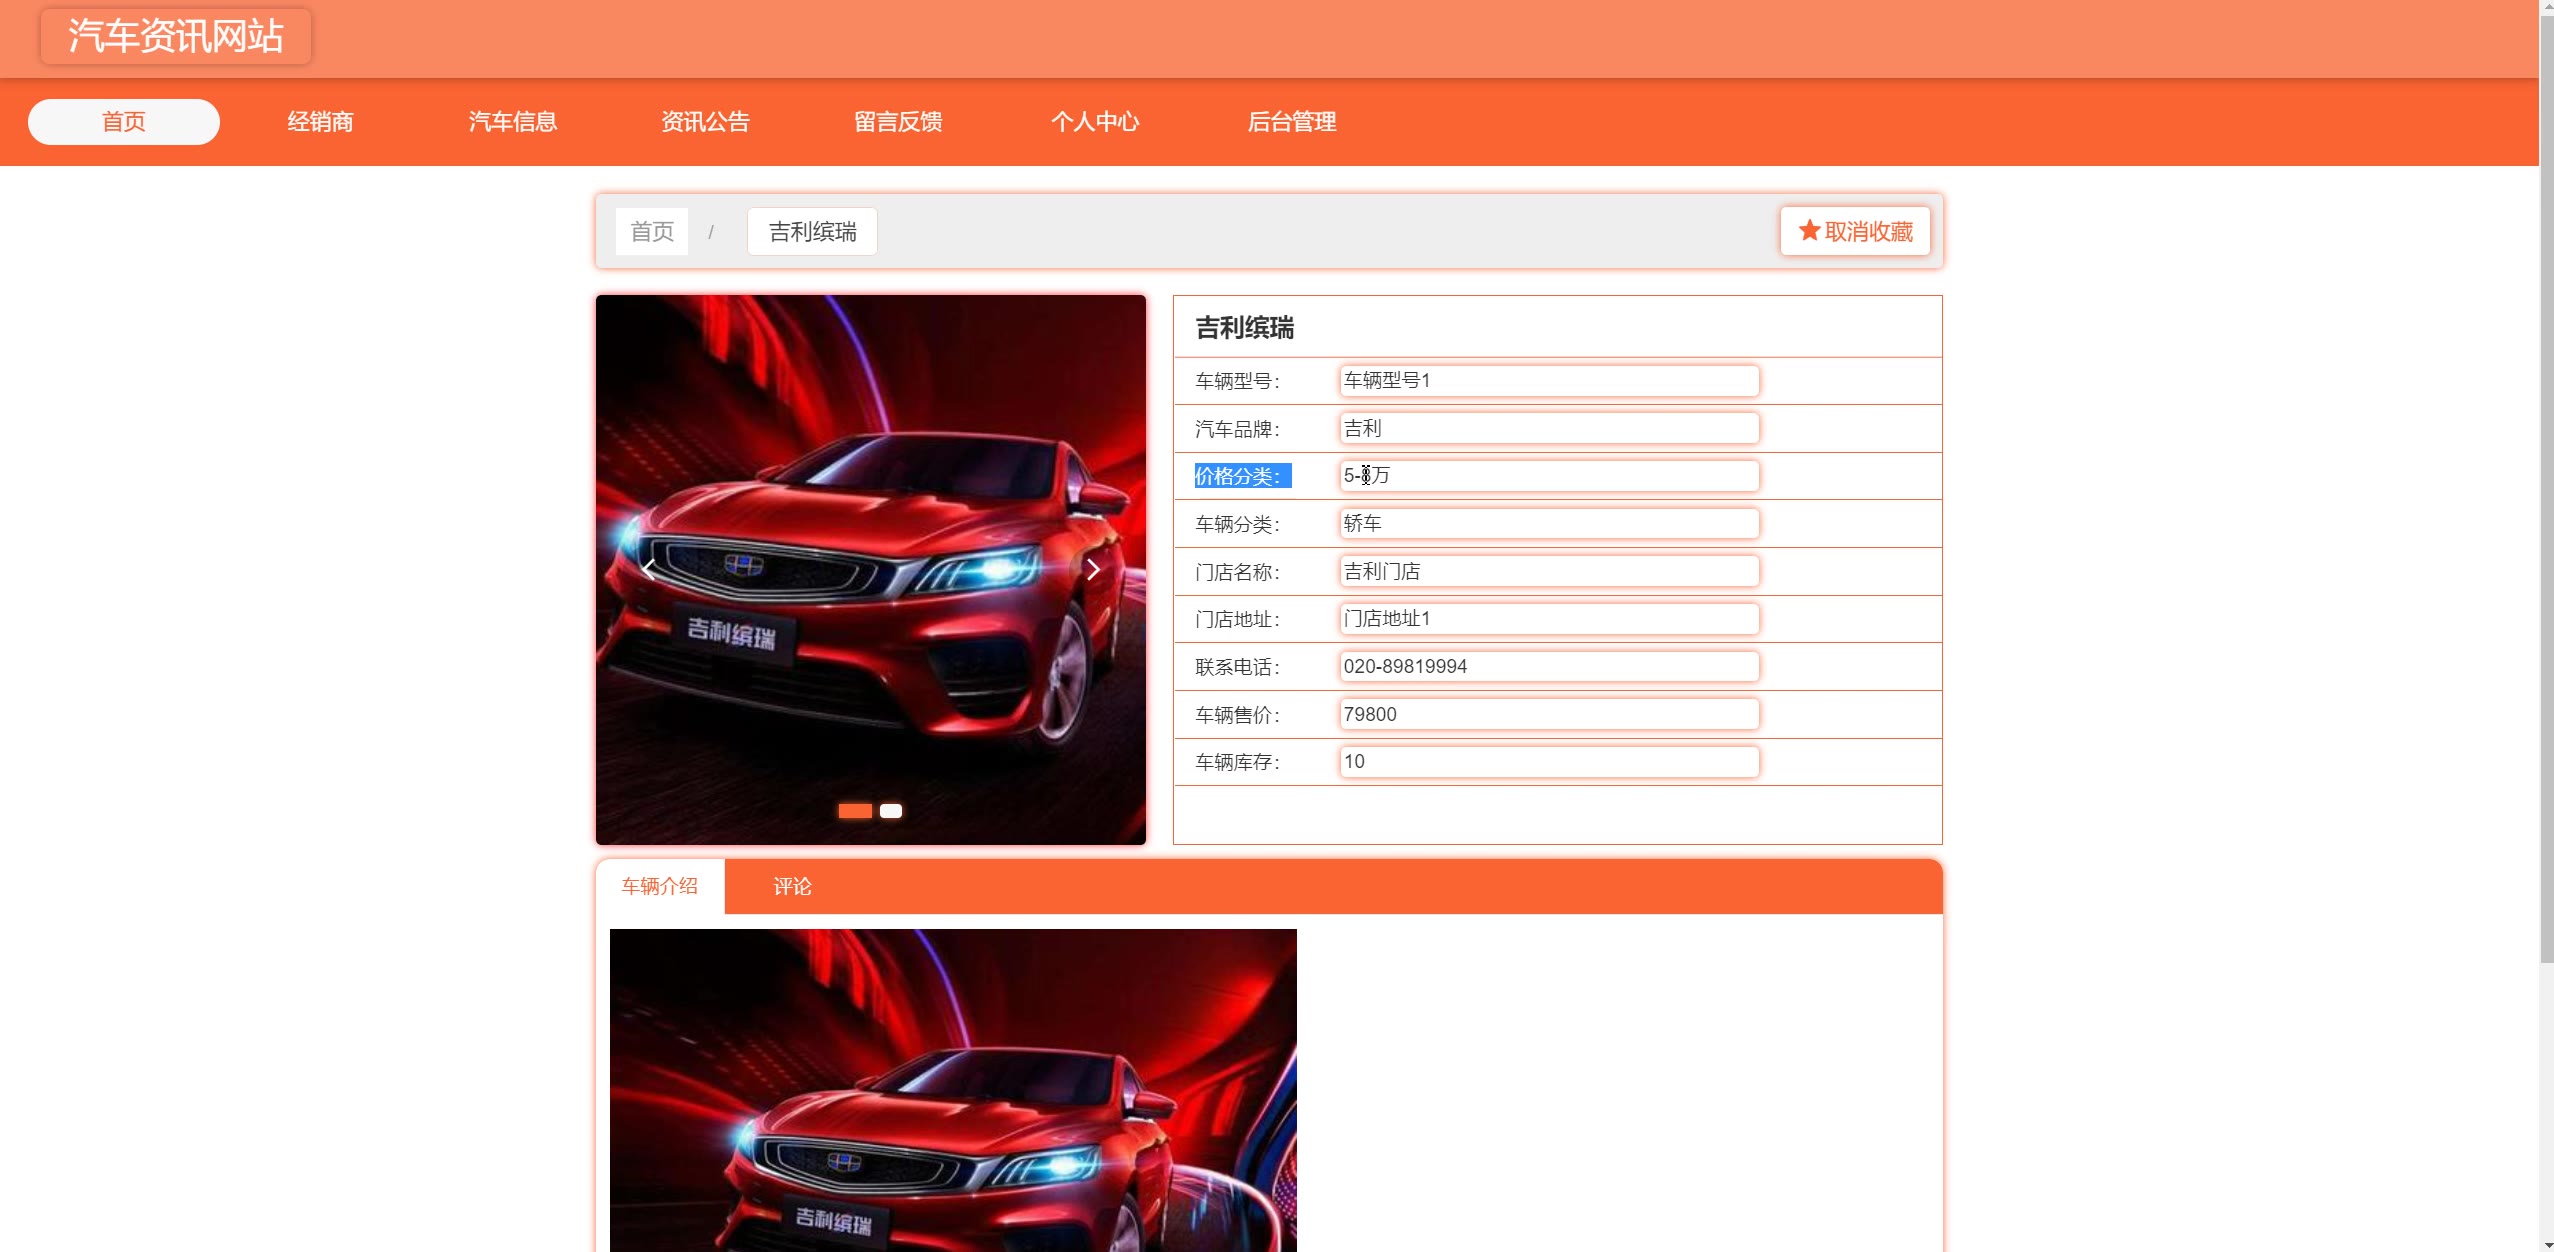Viewport: 2554px width, 1252px height.
Task: Click the 门店名称 field showing 吉利门店
Action: pyautogui.click(x=1549, y=571)
